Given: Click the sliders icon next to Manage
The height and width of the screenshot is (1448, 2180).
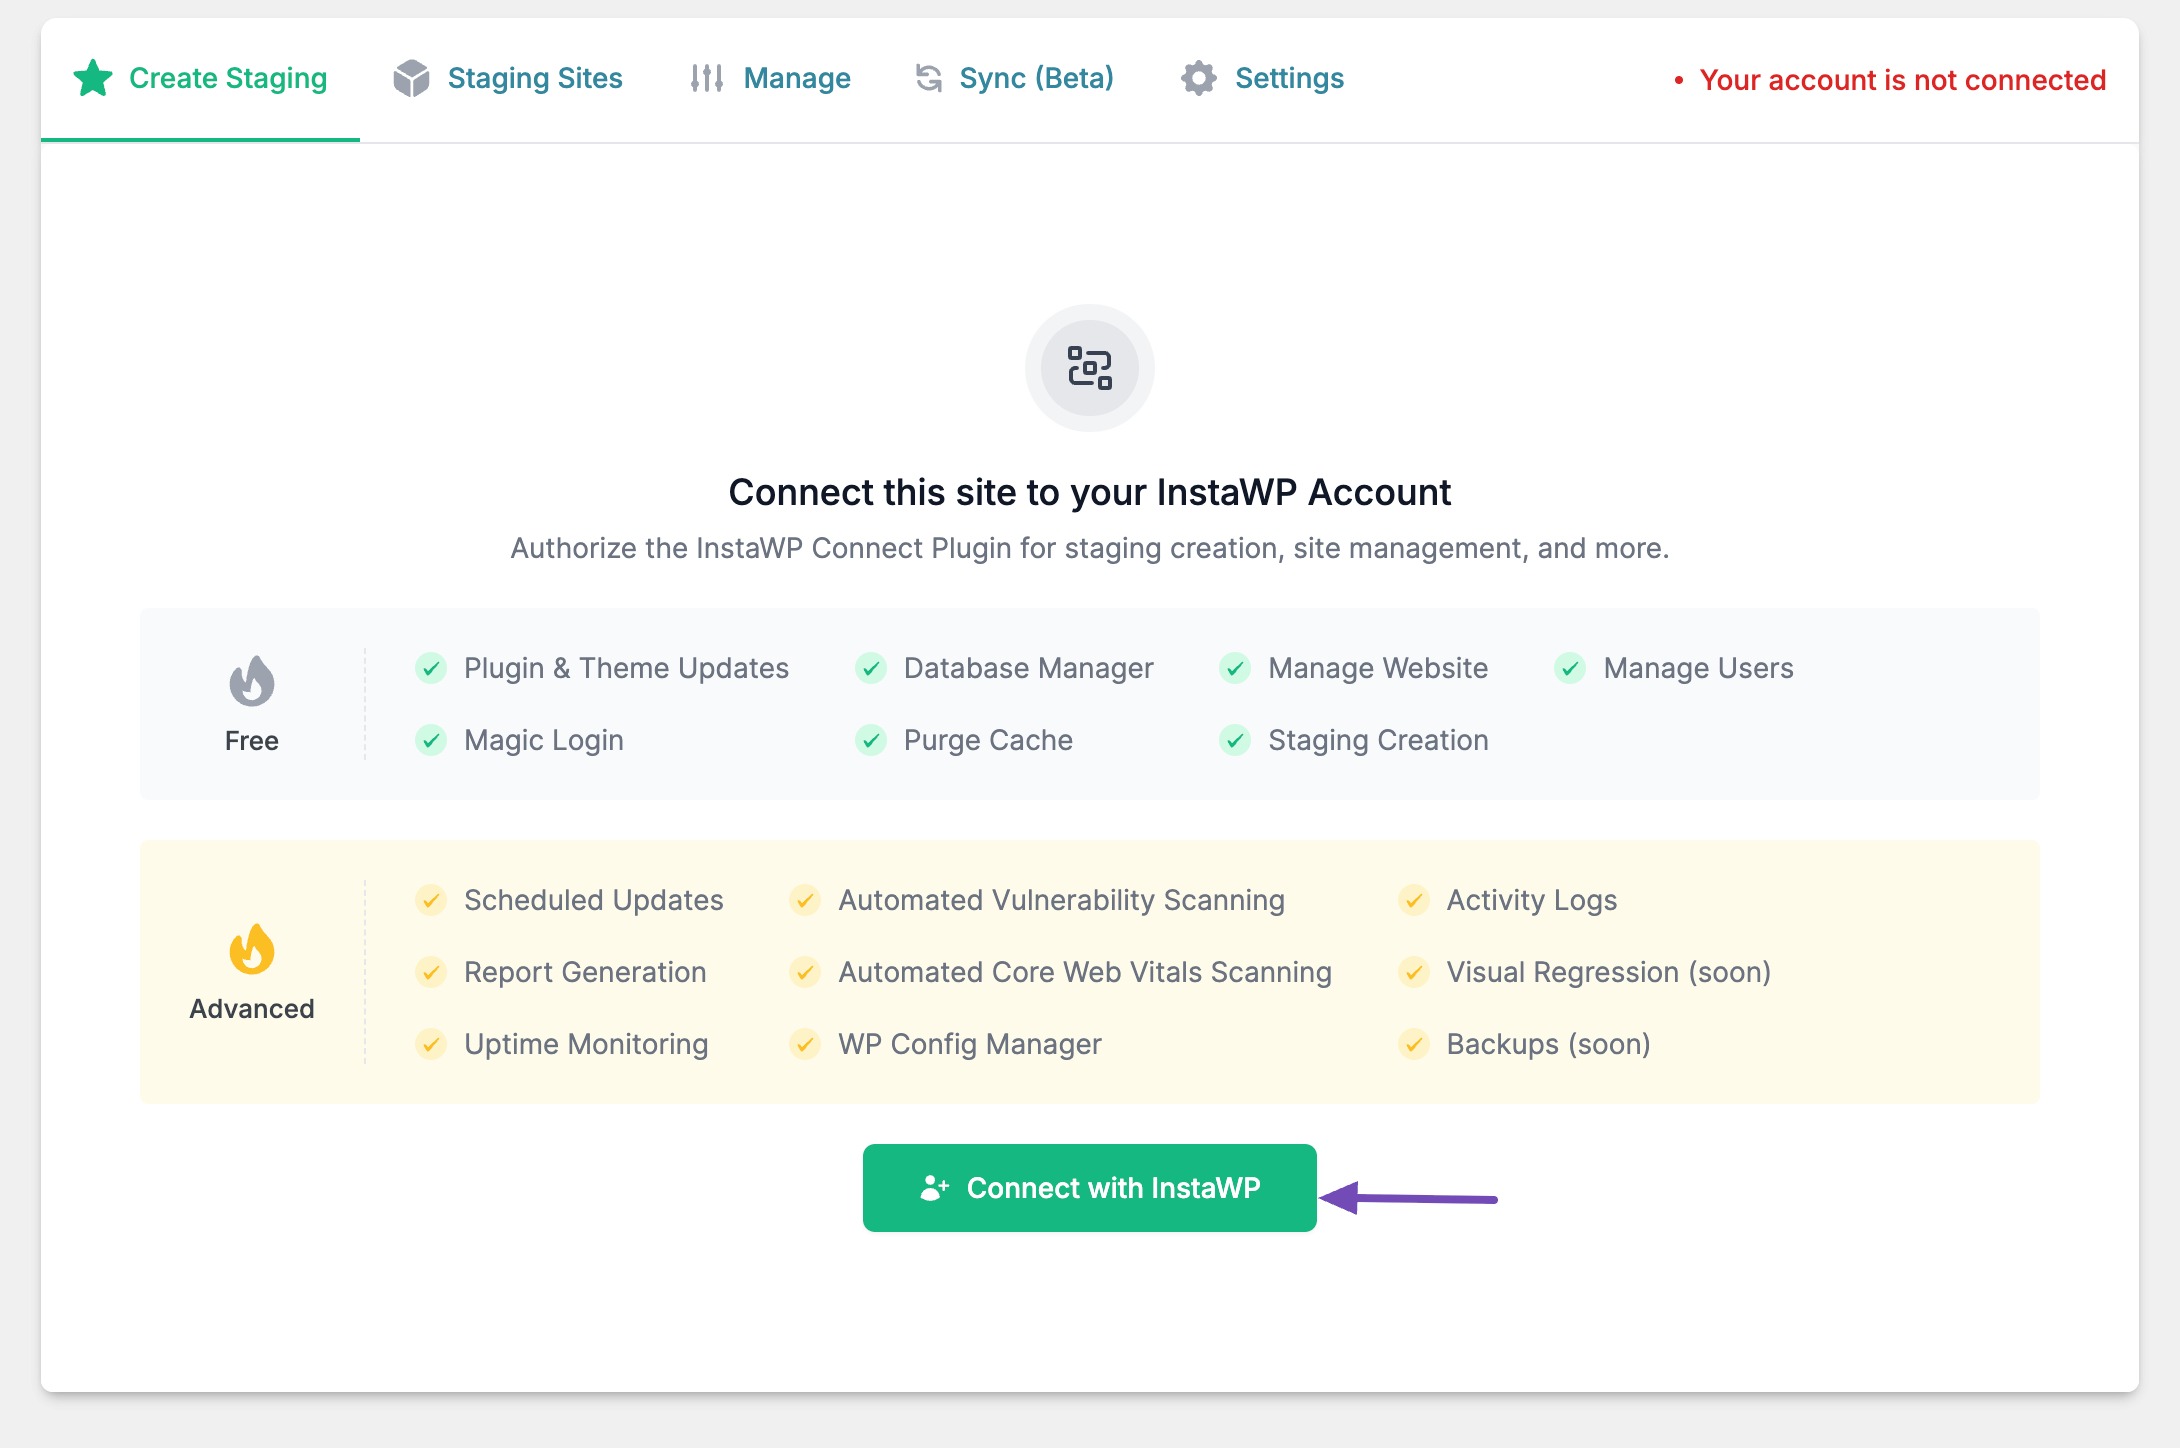Looking at the screenshot, I should coord(707,78).
